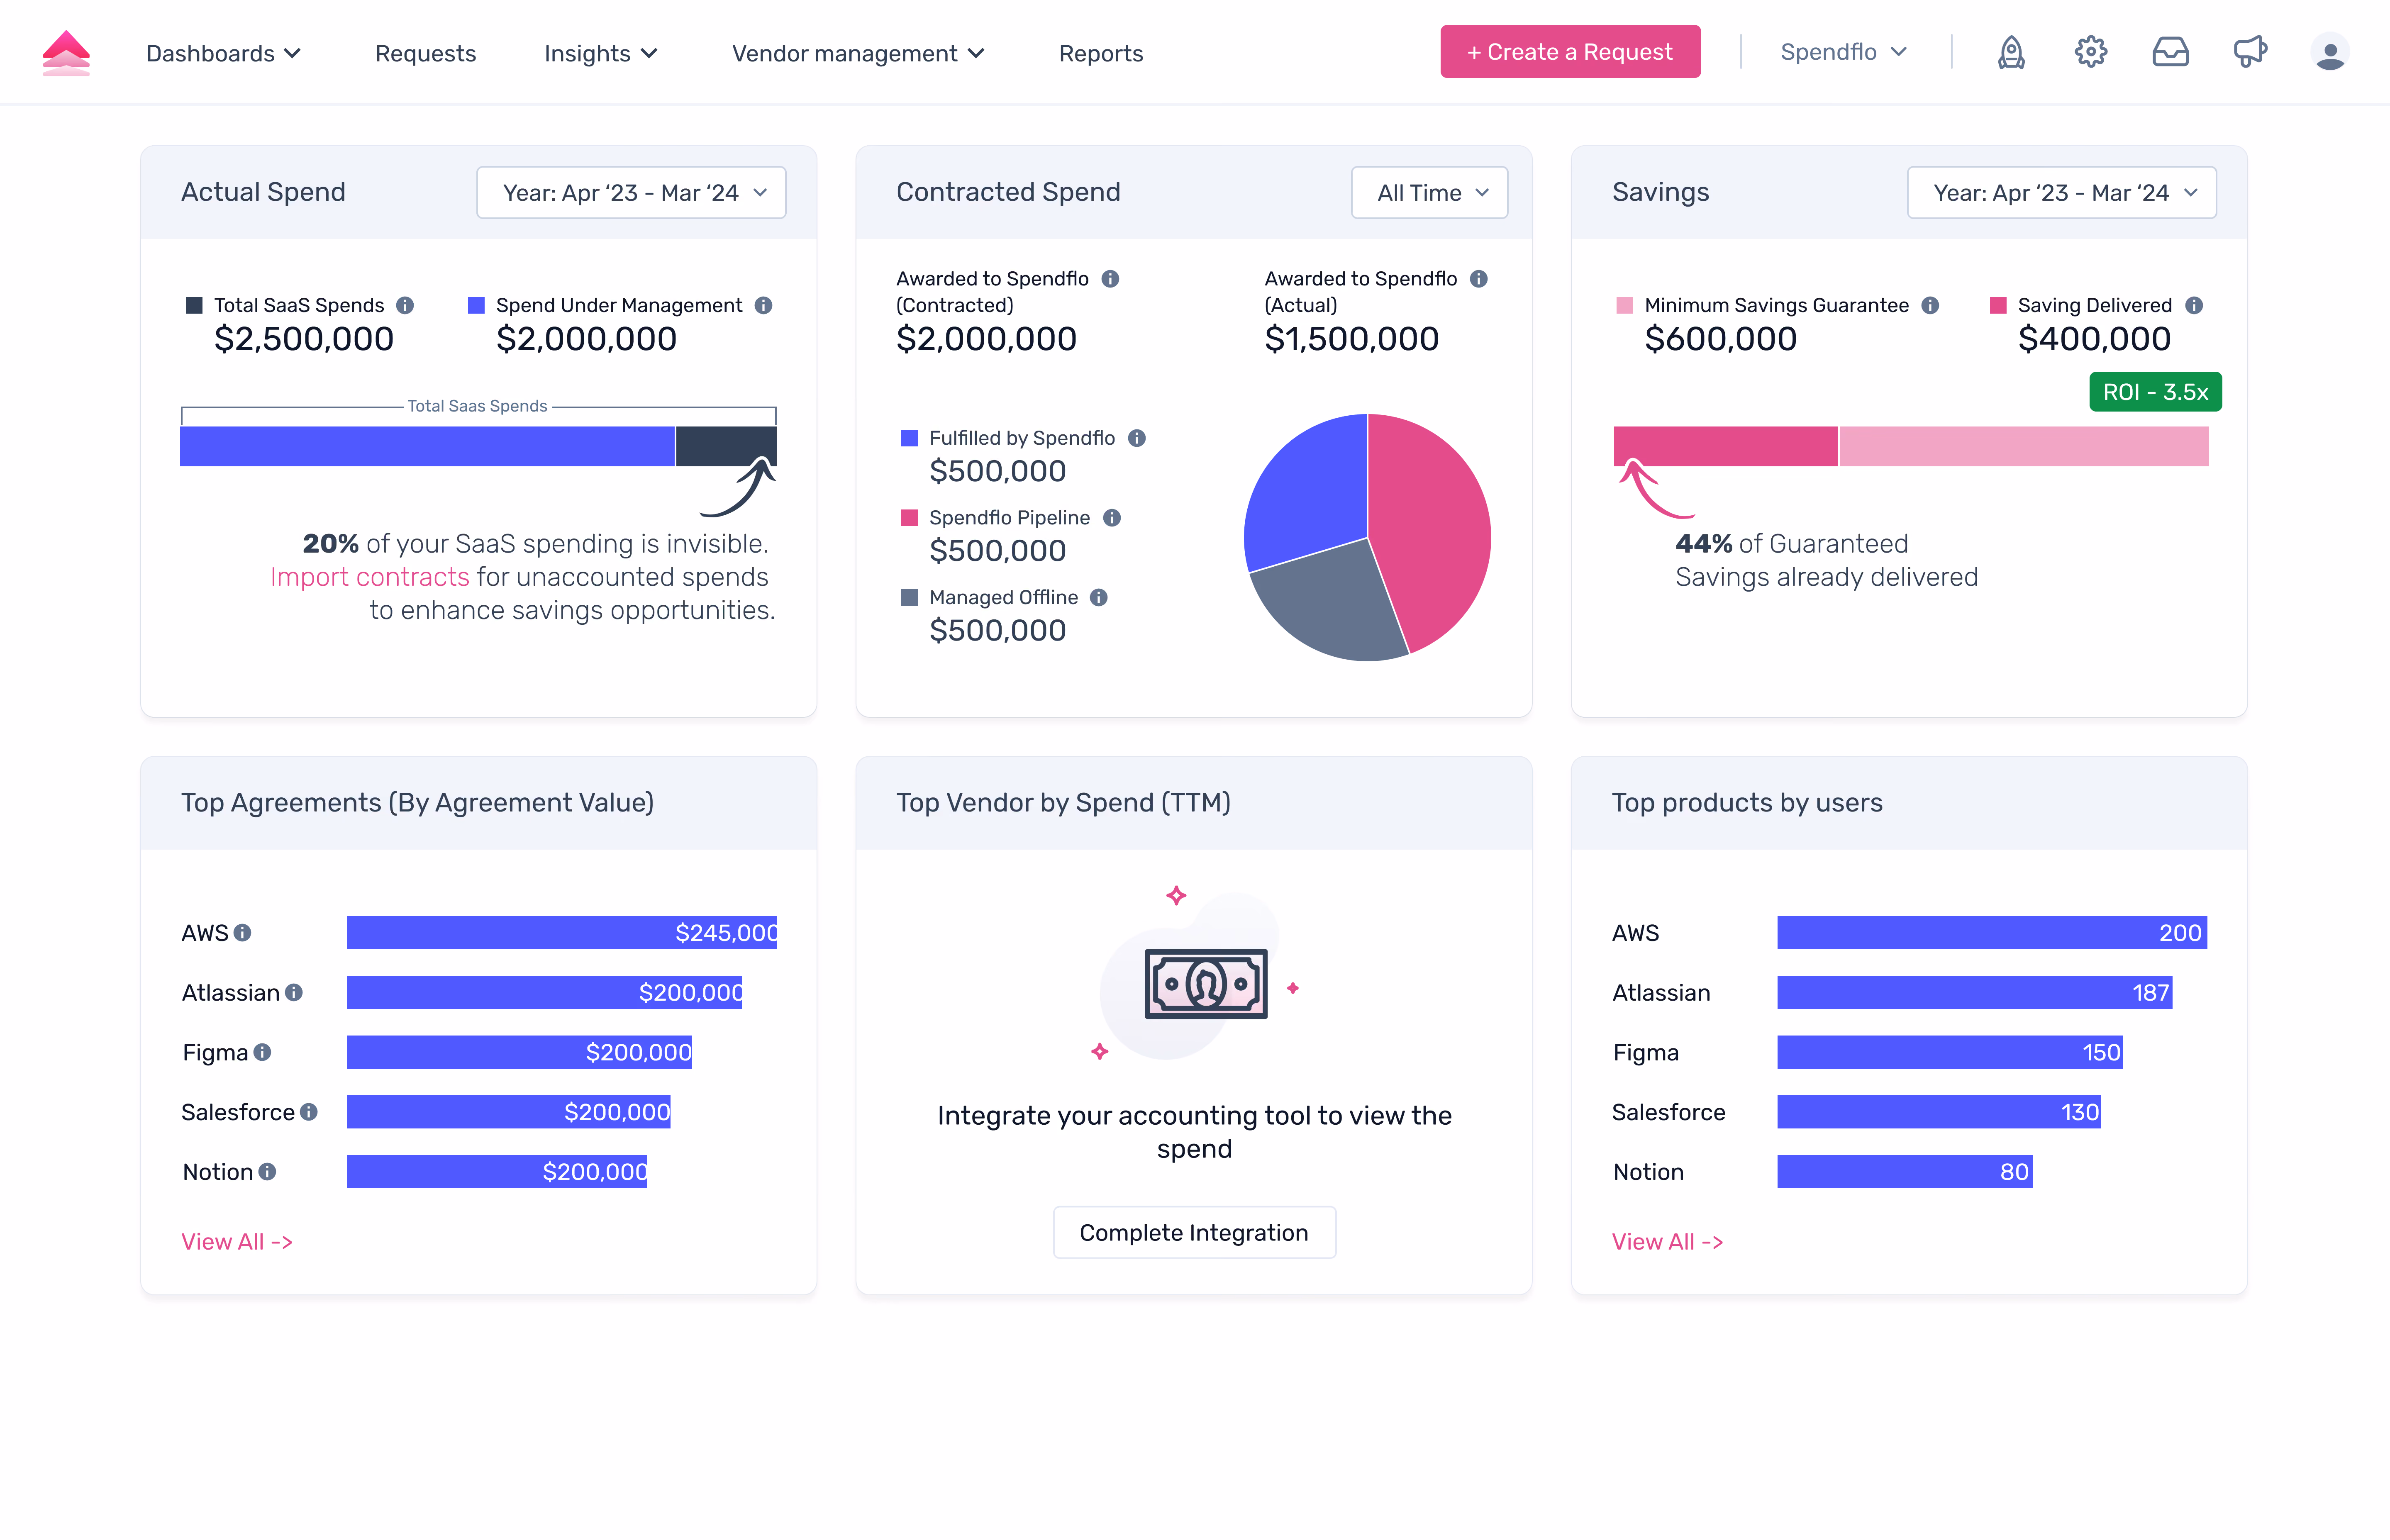Screen dimensions: 2390x1540
Task: Click the Salesforce 130 users bar
Action: click(x=1939, y=1112)
